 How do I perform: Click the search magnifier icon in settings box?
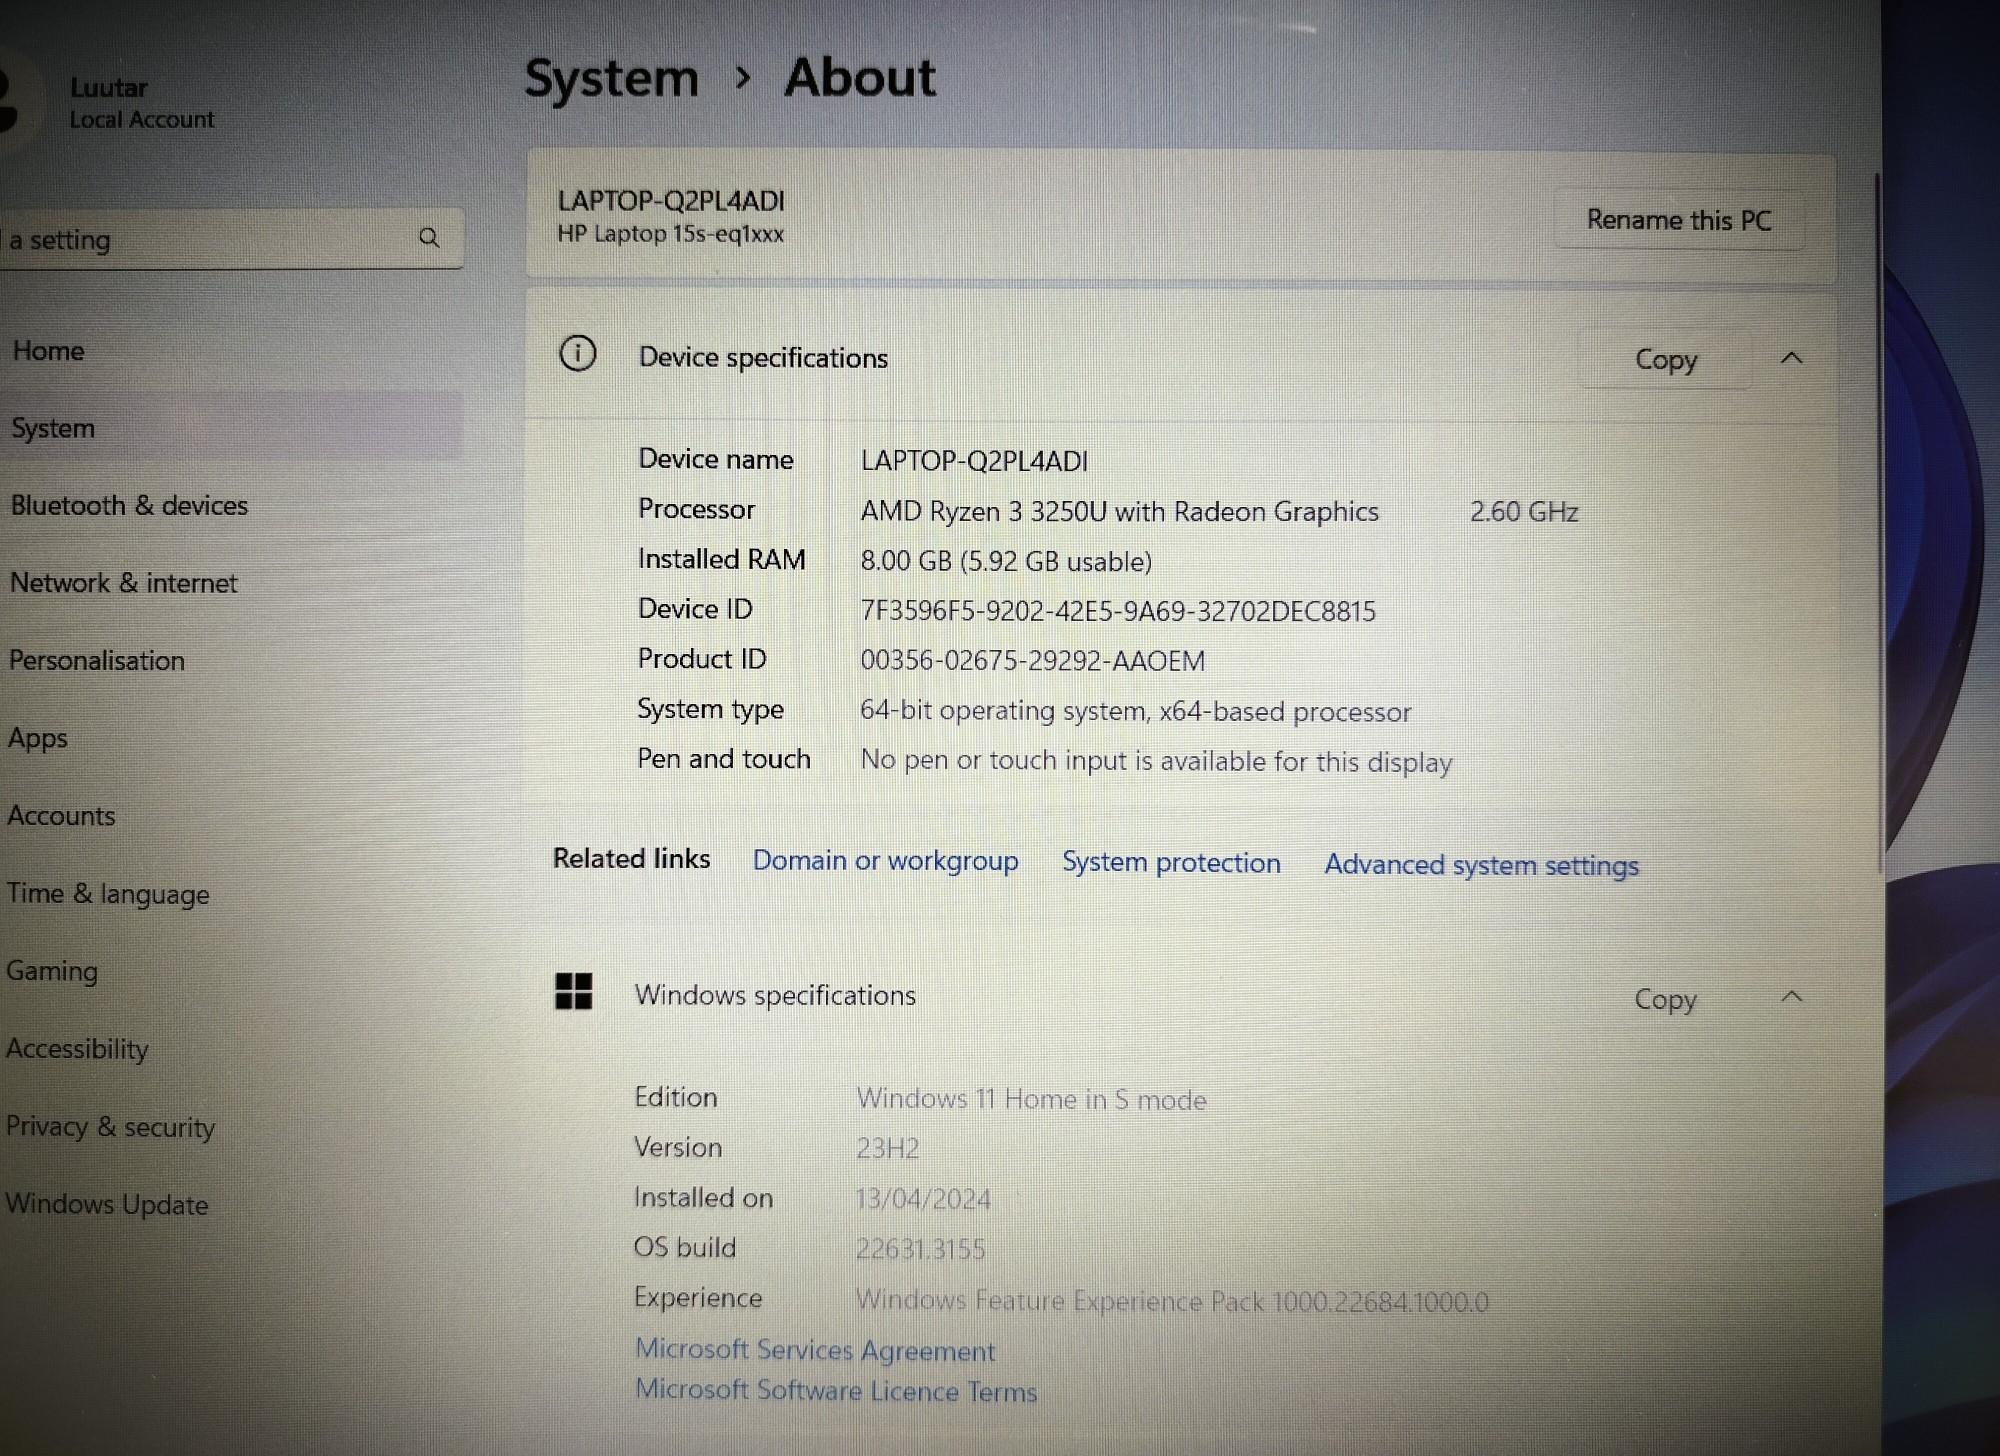pos(429,238)
